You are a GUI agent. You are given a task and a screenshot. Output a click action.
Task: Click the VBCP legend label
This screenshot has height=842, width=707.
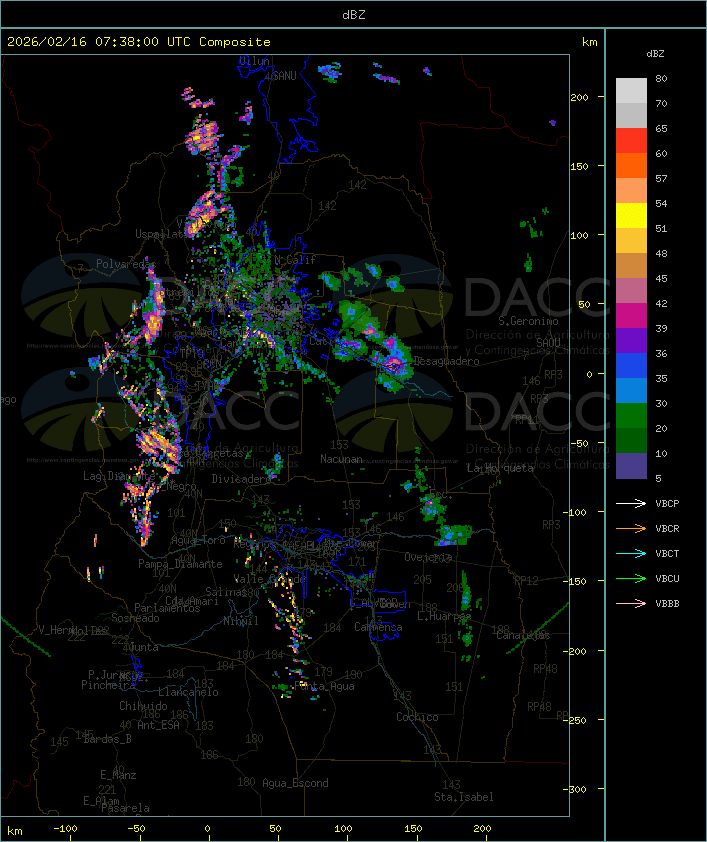click(x=667, y=504)
